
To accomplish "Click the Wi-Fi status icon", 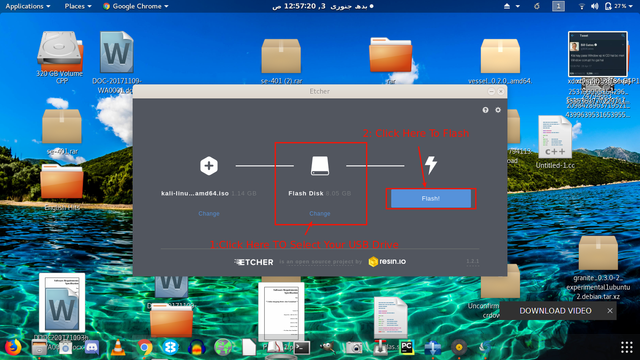I will coord(582,6).
